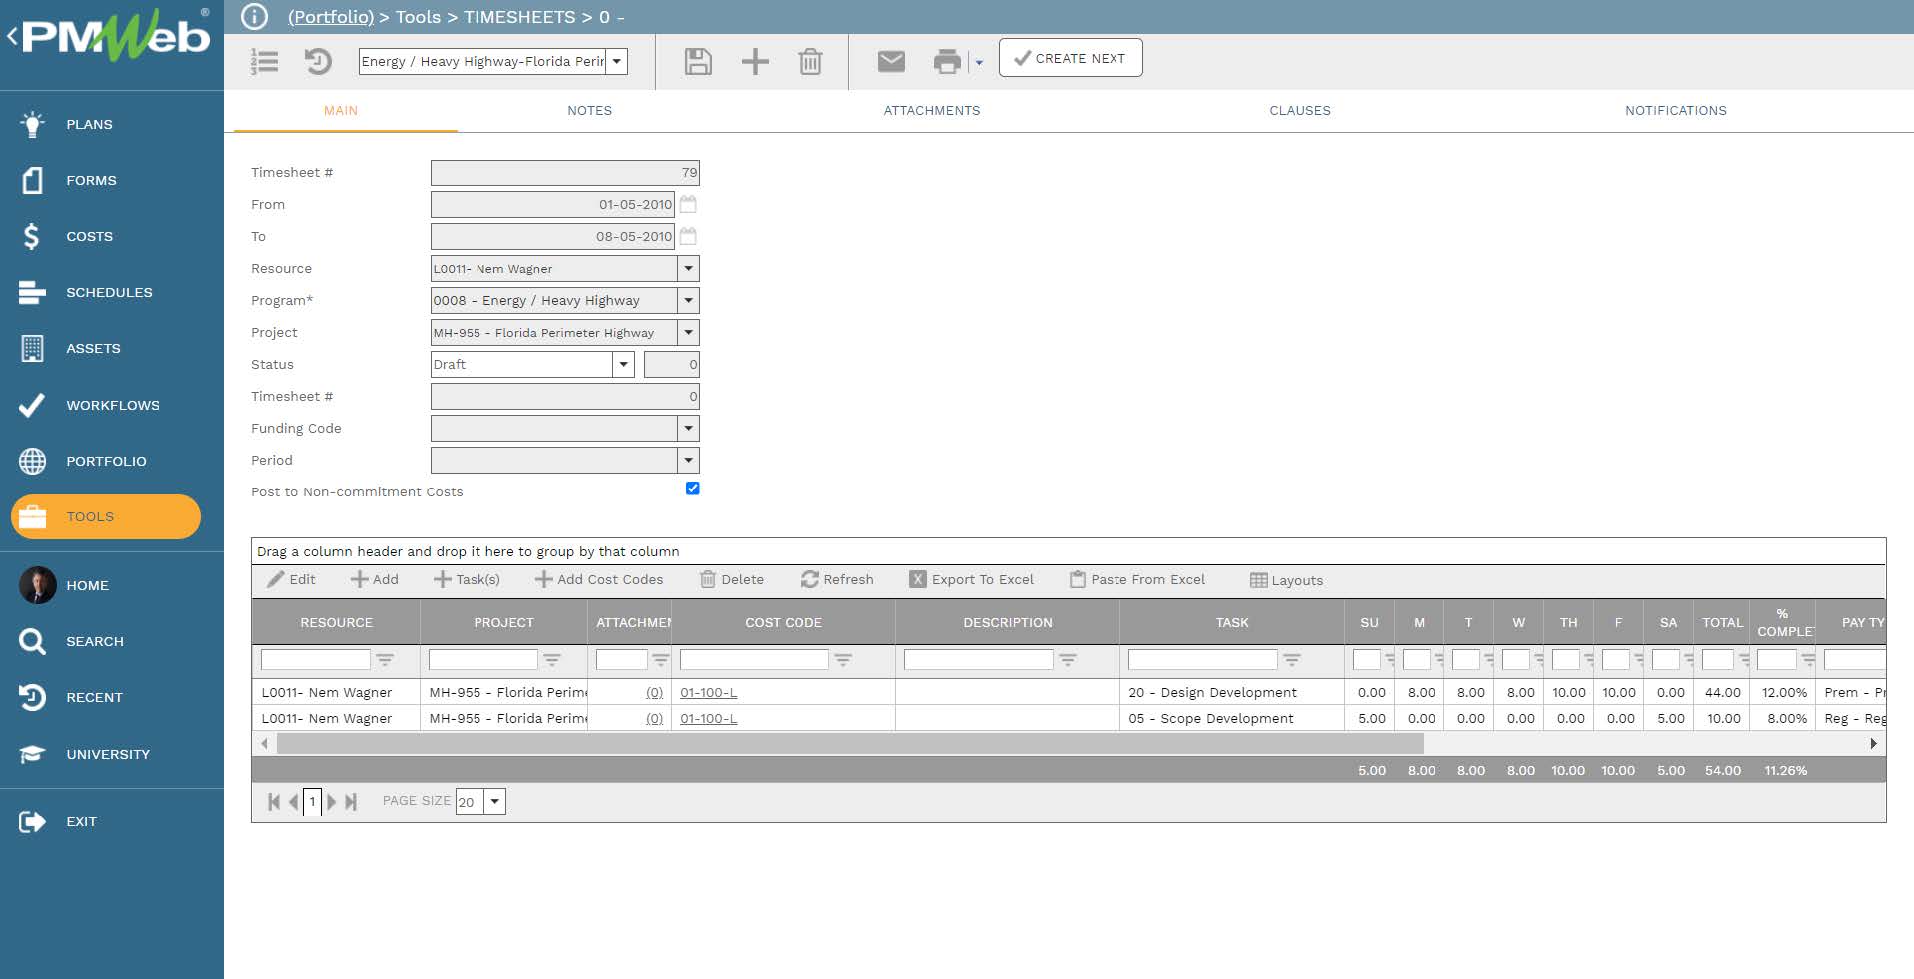Open the list view icon in toolbar
Image resolution: width=1914 pixels, height=979 pixels.
[x=264, y=62]
